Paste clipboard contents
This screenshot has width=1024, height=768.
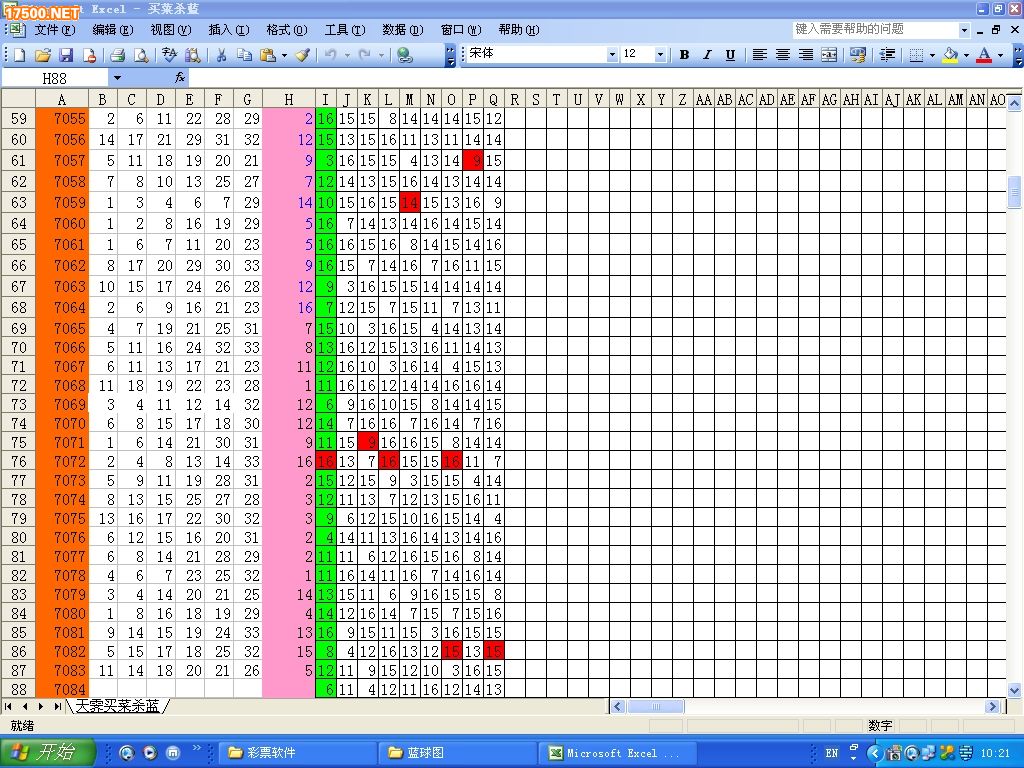pyautogui.click(x=268, y=56)
